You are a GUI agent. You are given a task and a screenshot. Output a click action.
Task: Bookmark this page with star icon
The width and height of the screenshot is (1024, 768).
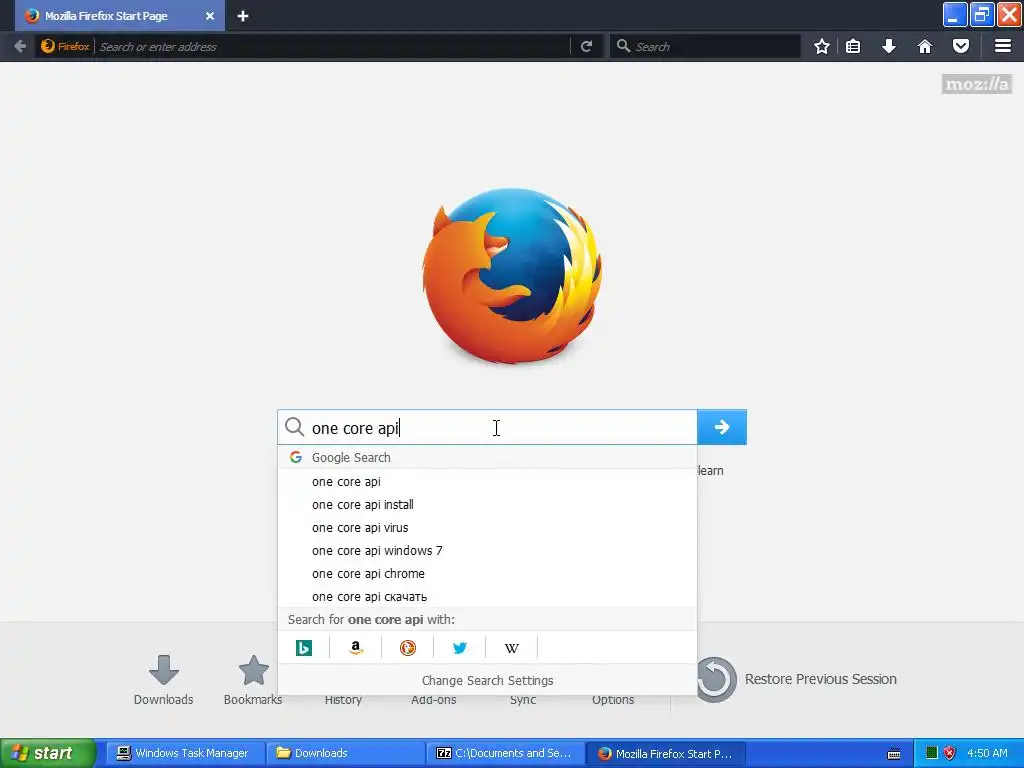[x=822, y=46]
